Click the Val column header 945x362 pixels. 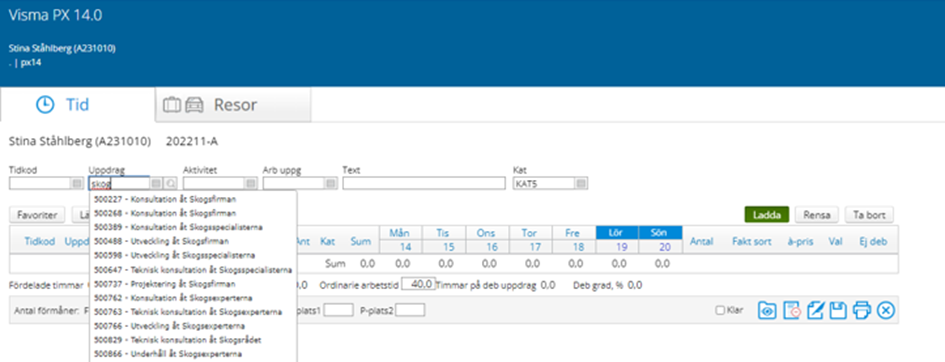click(835, 241)
